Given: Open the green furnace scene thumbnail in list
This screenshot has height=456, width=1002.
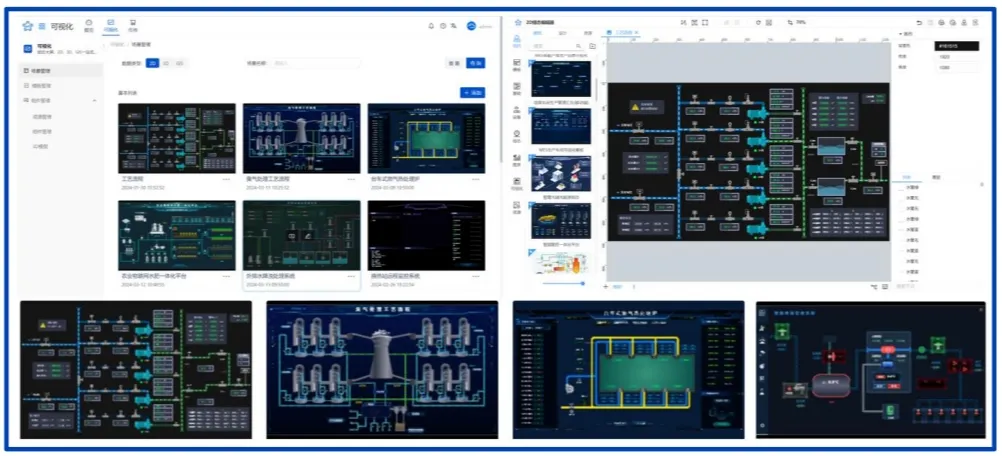Looking at the screenshot, I should [x=426, y=138].
